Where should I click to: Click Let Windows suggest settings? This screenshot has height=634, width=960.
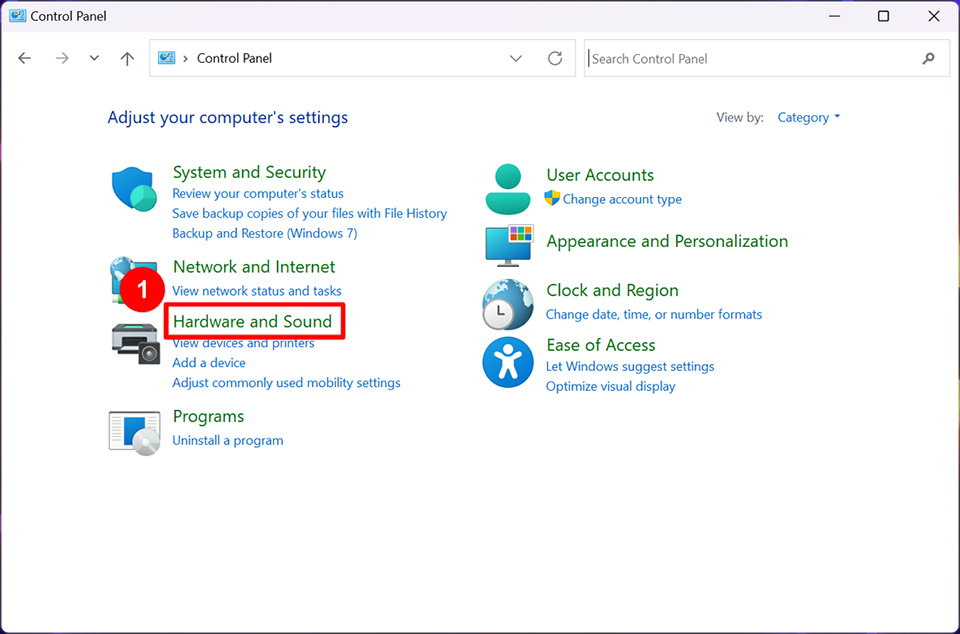630,367
